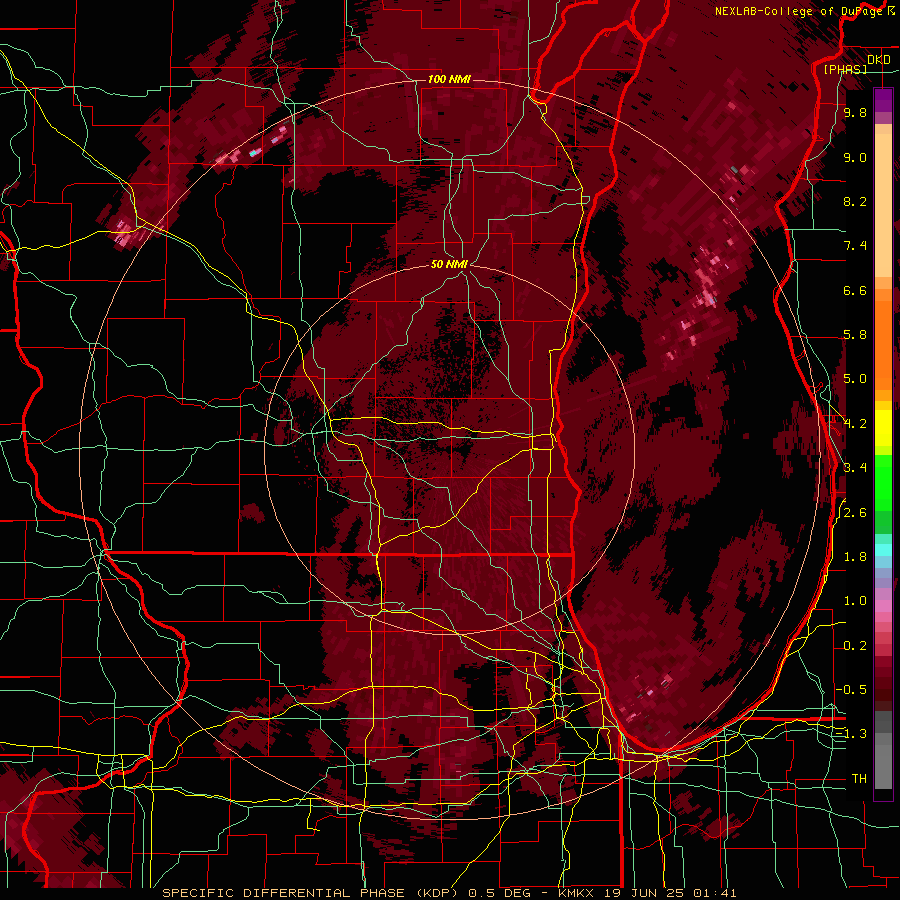Click the SPECIFIC DIFFERENTIAL PHASE caption text
Screen dimensions: 900x900
284,893
